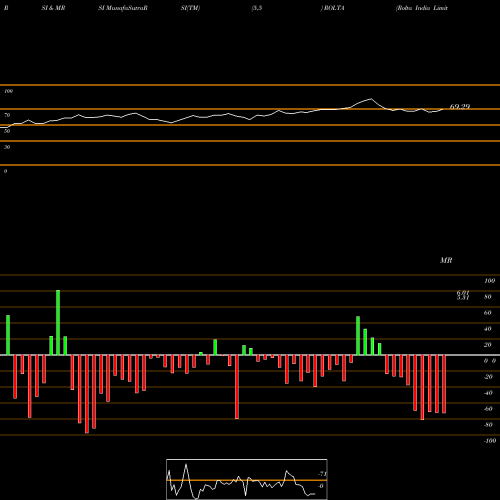This screenshot has width=500, height=500.
Task: Click the '-20' label on MR axis
Action: pyautogui.click(x=488, y=377)
